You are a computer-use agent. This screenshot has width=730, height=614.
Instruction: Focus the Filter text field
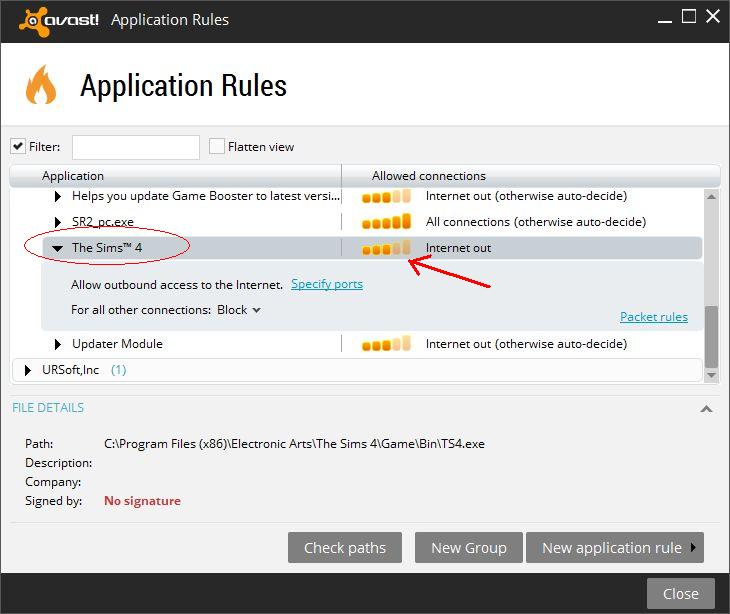tap(136, 147)
